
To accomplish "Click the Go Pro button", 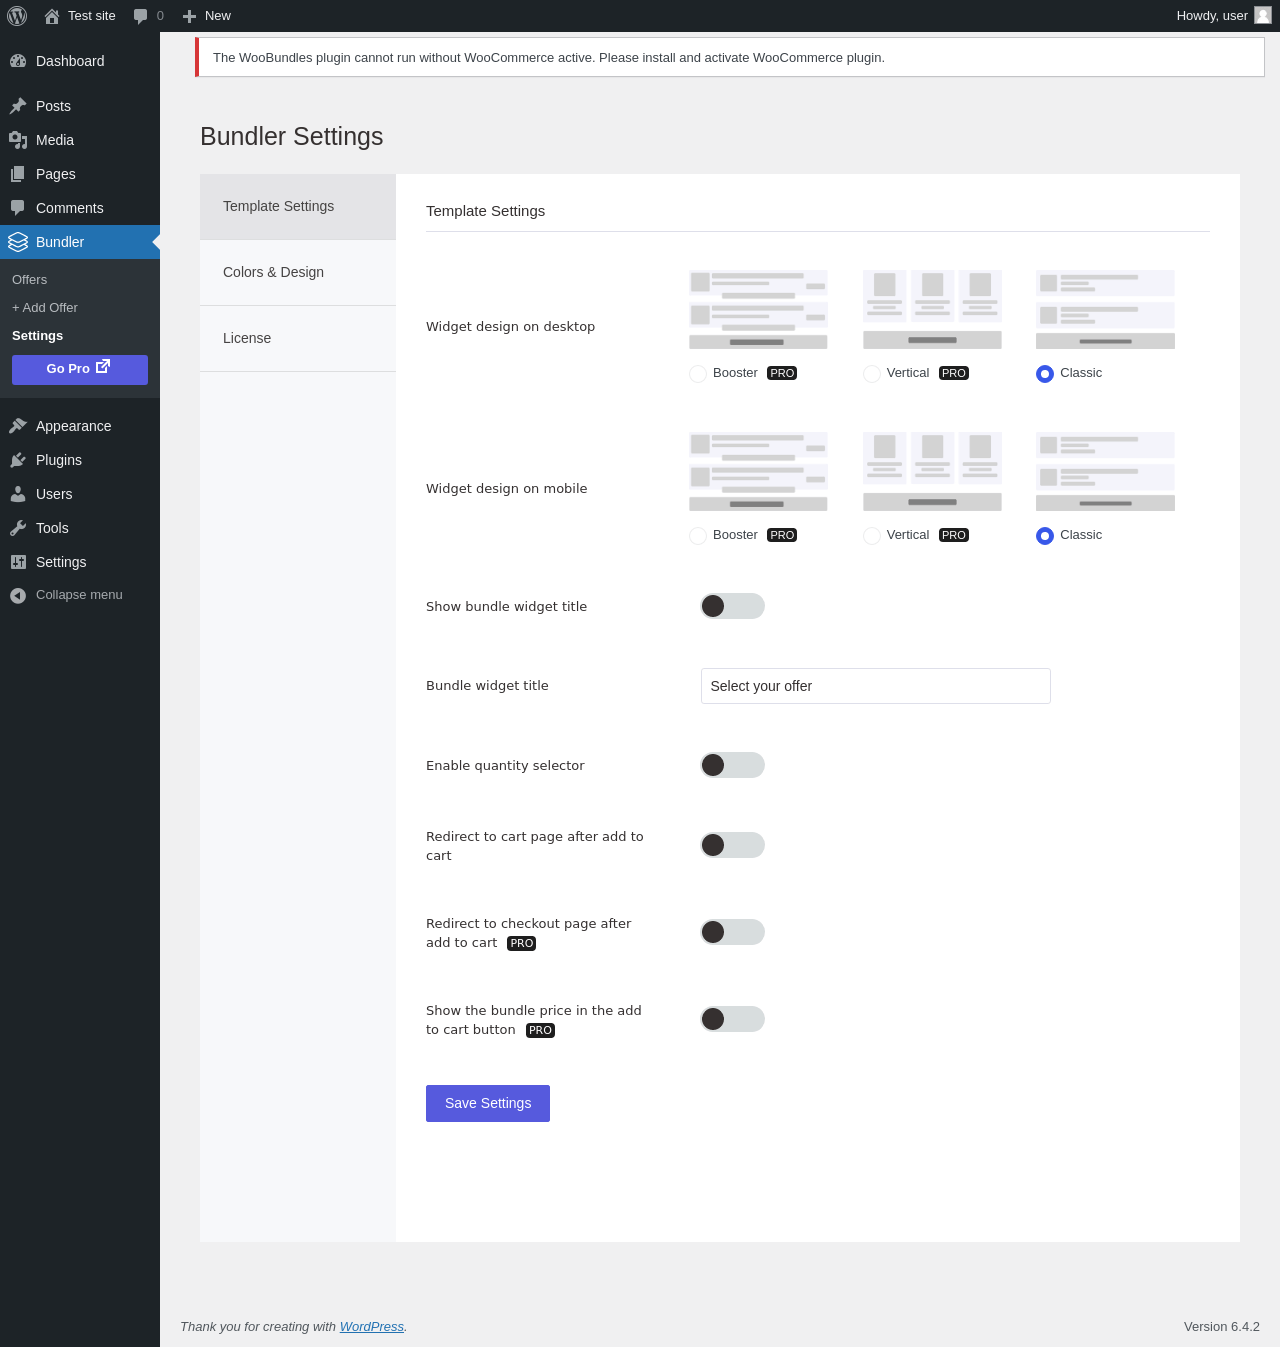I will click(x=80, y=369).
